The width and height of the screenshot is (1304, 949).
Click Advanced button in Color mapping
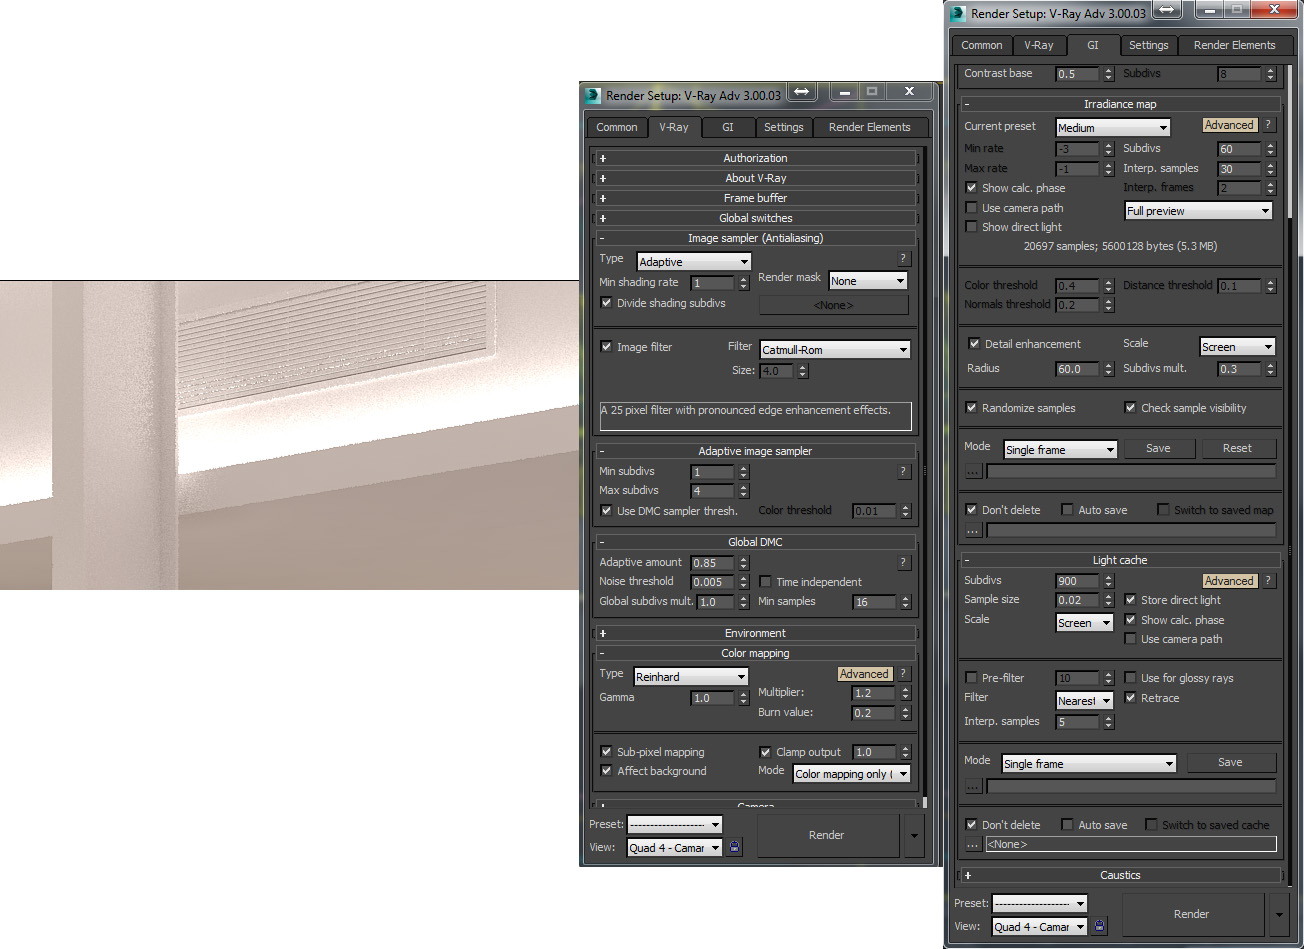(x=864, y=674)
